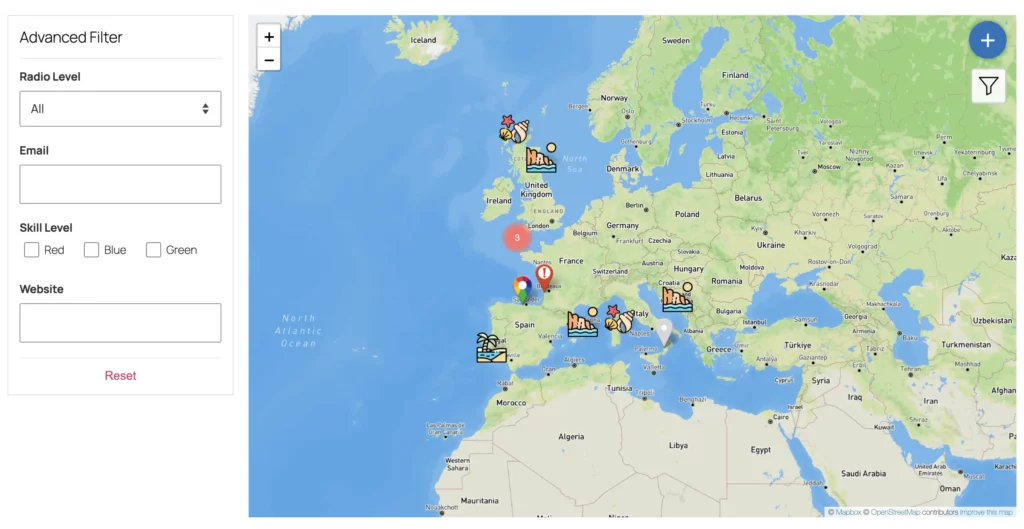Click the cliff marker over Croatia
This screenshot has height=529, width=1024.
point(677,298)
